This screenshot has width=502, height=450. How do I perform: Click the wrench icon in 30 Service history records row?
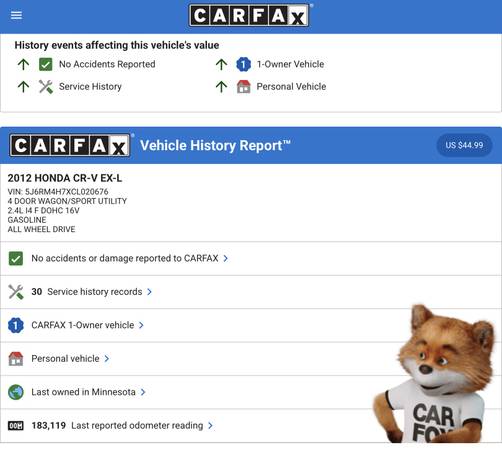[16, 292]
